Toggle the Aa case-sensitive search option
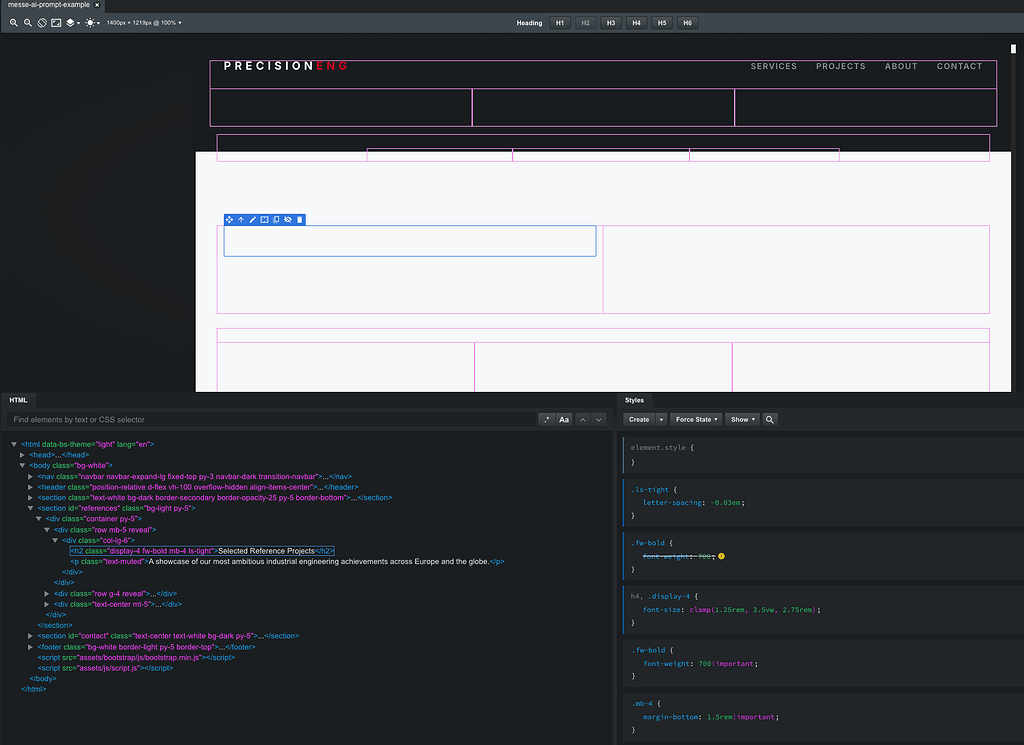This screenshot has width=1024, height=745. click(564, 420)
